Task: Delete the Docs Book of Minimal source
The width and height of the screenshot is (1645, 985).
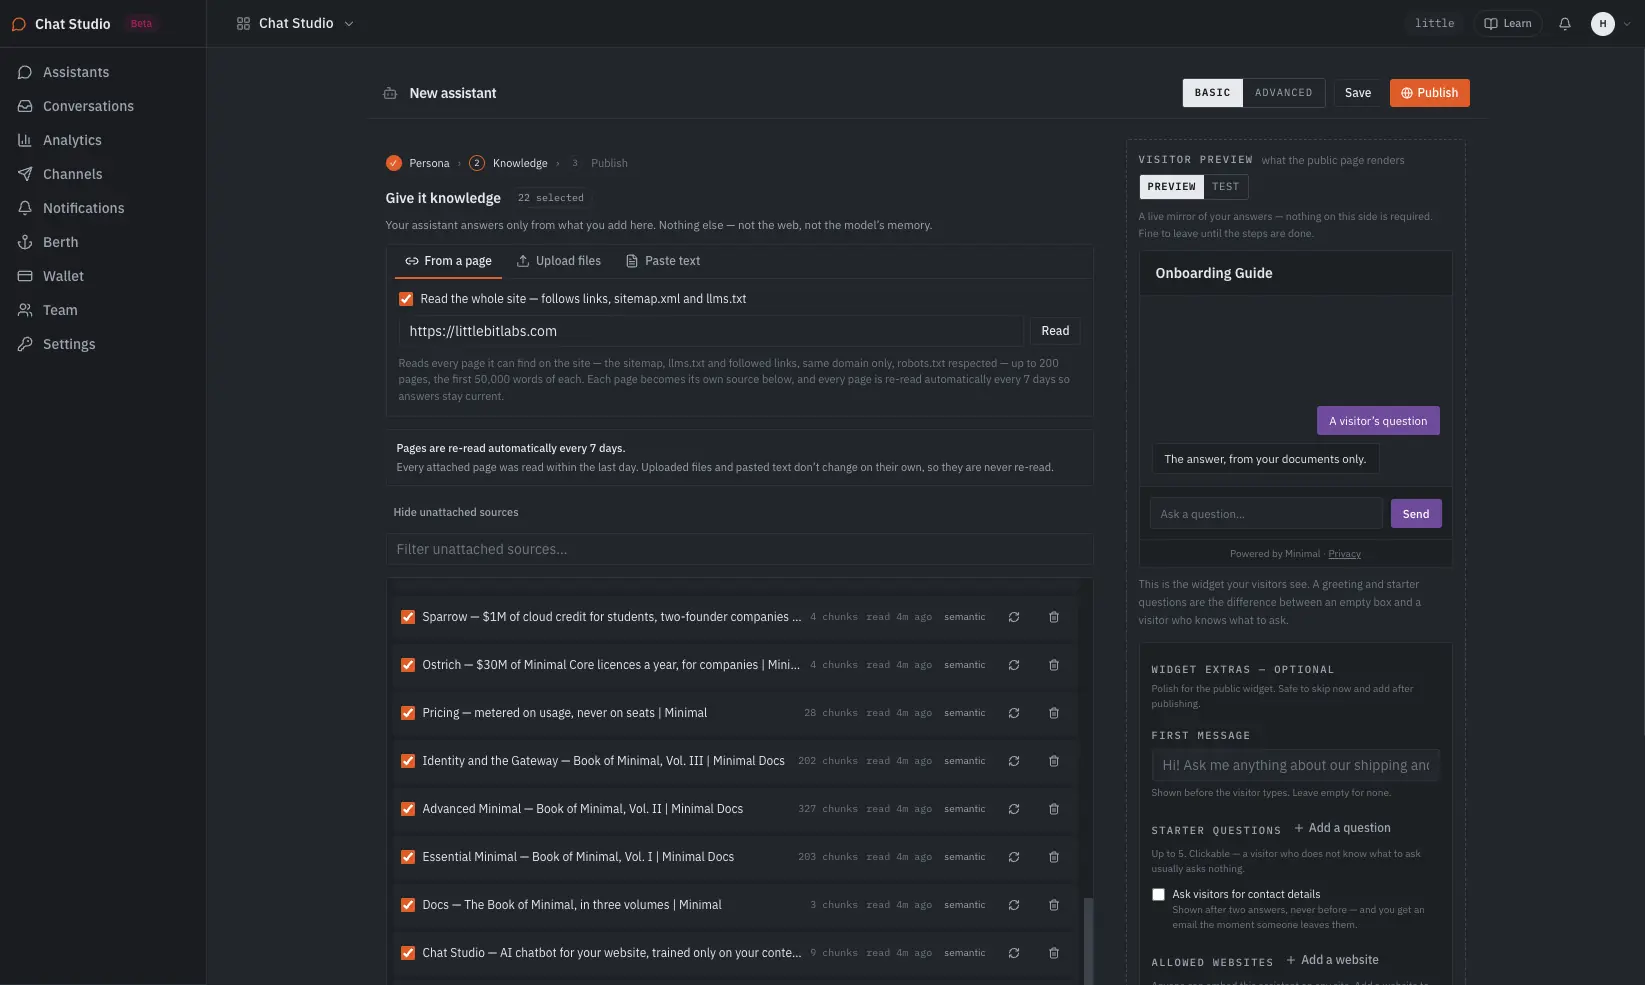Action: click(x=1054, y=905)
